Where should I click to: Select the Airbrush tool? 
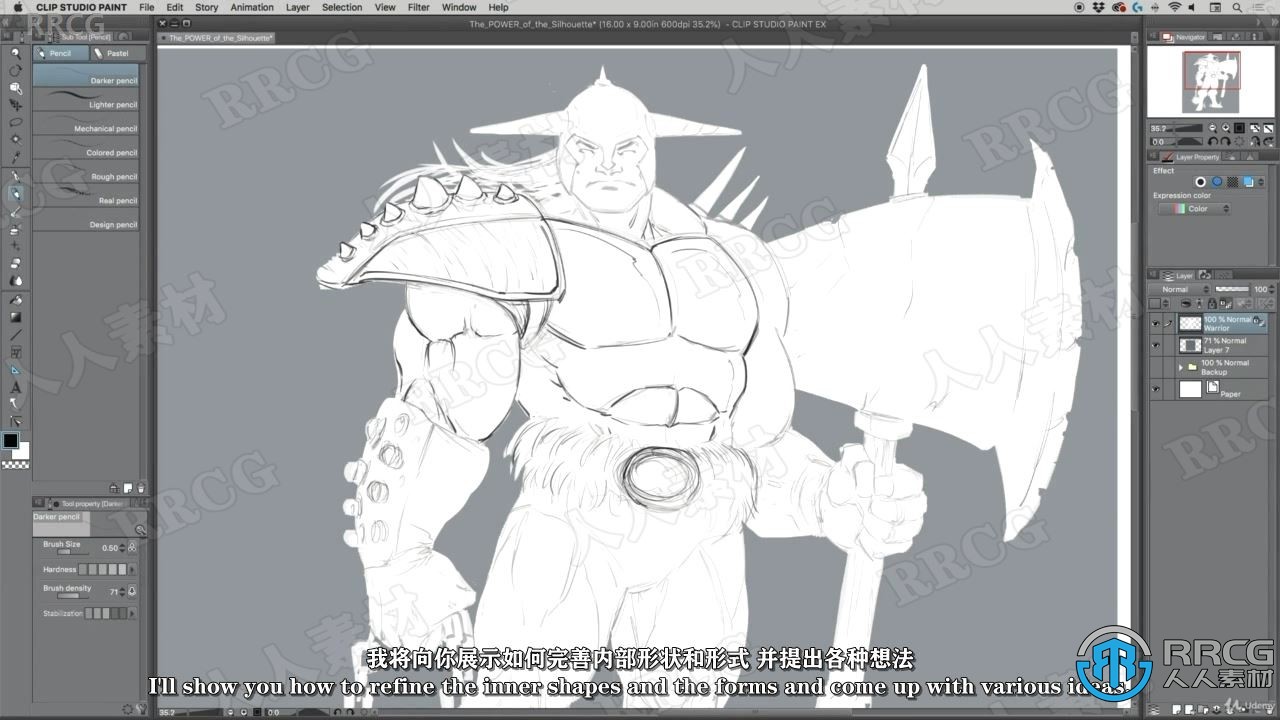[x=16, y=229]
